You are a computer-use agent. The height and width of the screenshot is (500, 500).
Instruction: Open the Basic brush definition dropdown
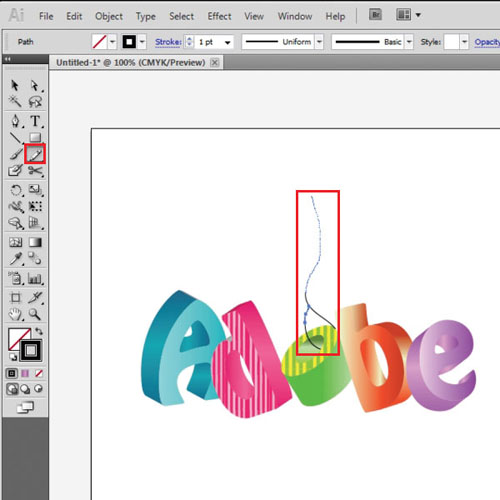click(x=409, y=42)
